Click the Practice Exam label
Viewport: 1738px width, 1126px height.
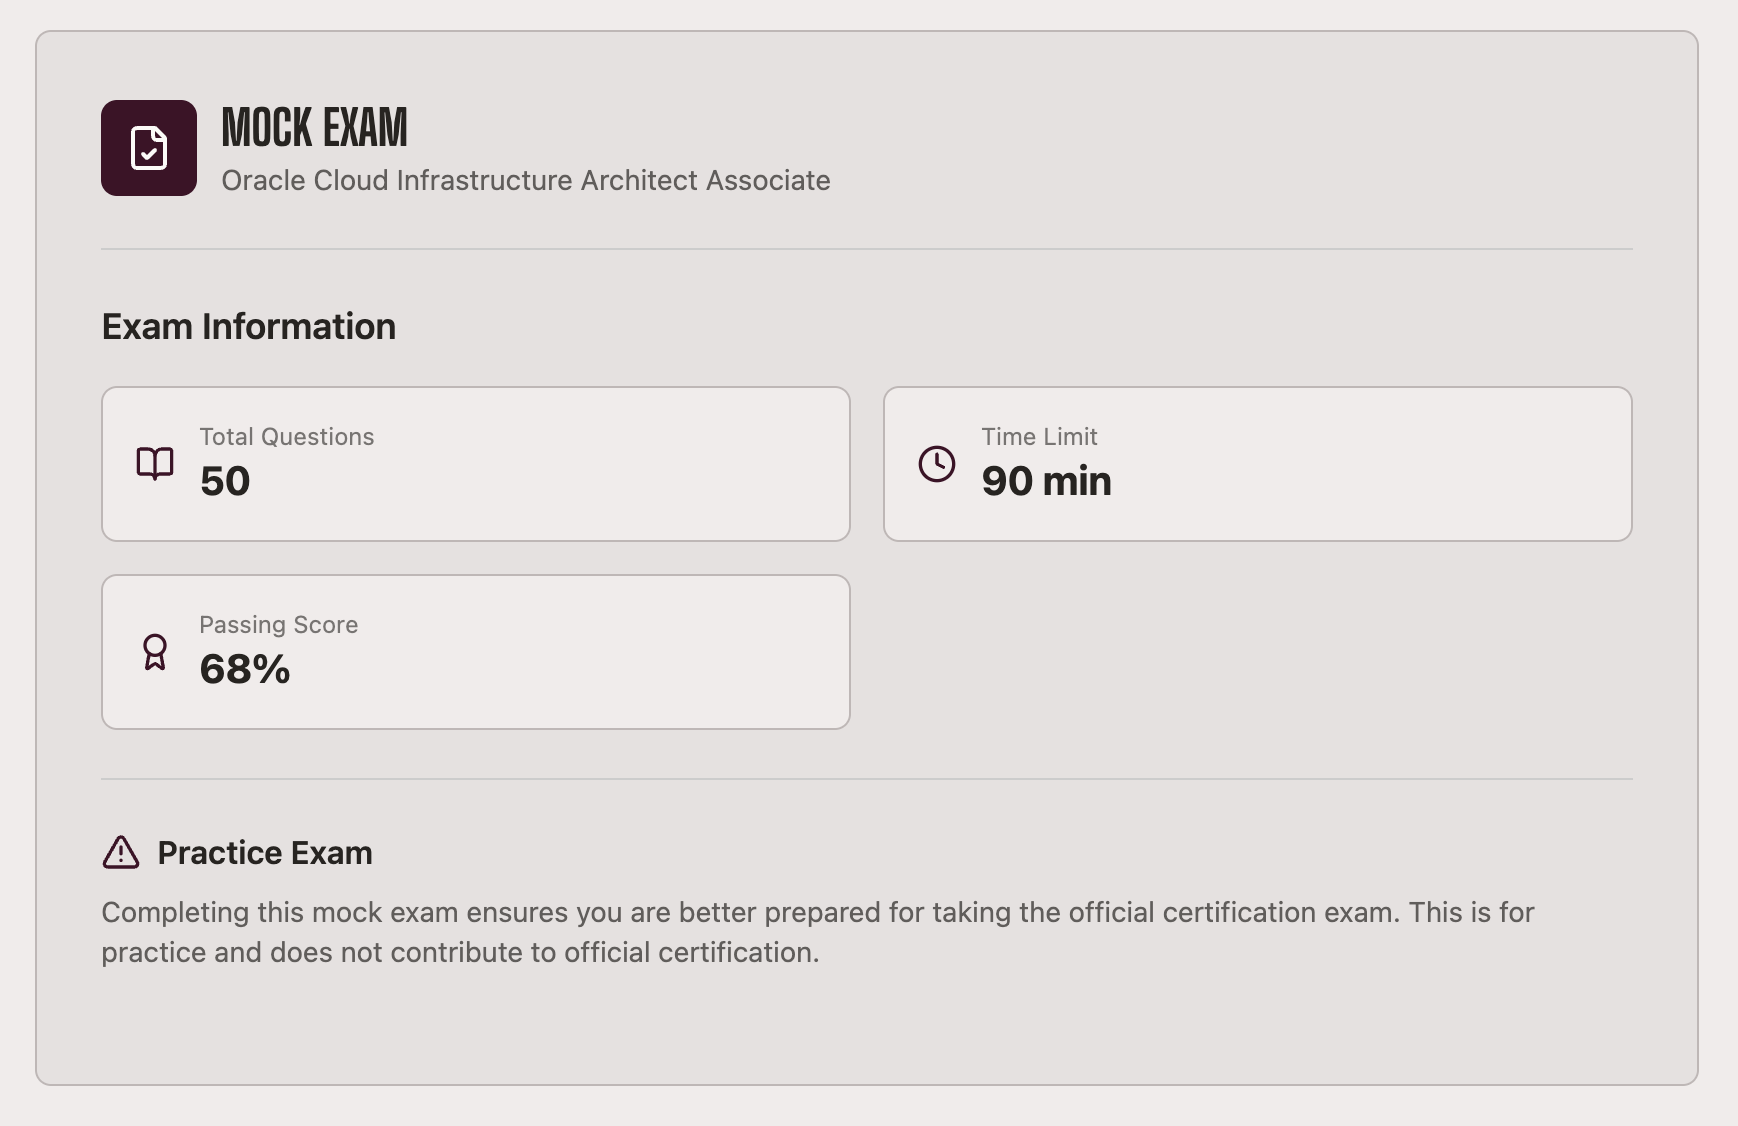263,852
